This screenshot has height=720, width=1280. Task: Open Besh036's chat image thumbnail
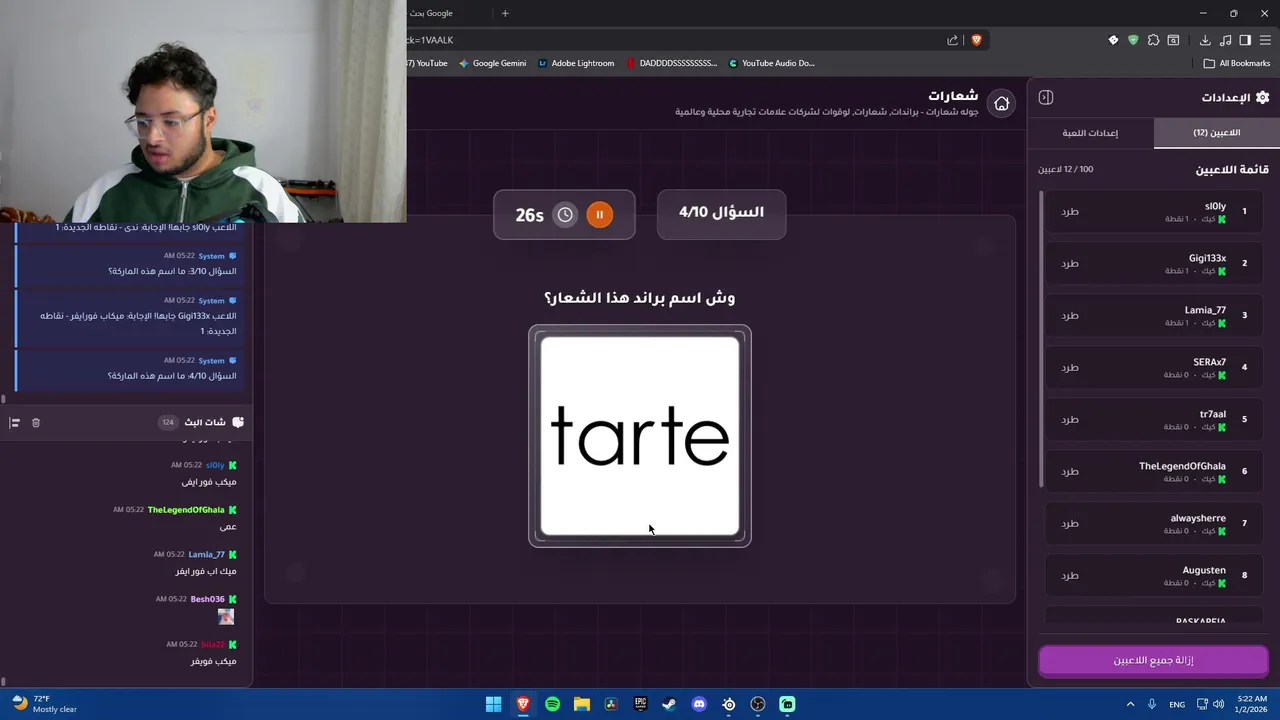click(x=226, y=617)
